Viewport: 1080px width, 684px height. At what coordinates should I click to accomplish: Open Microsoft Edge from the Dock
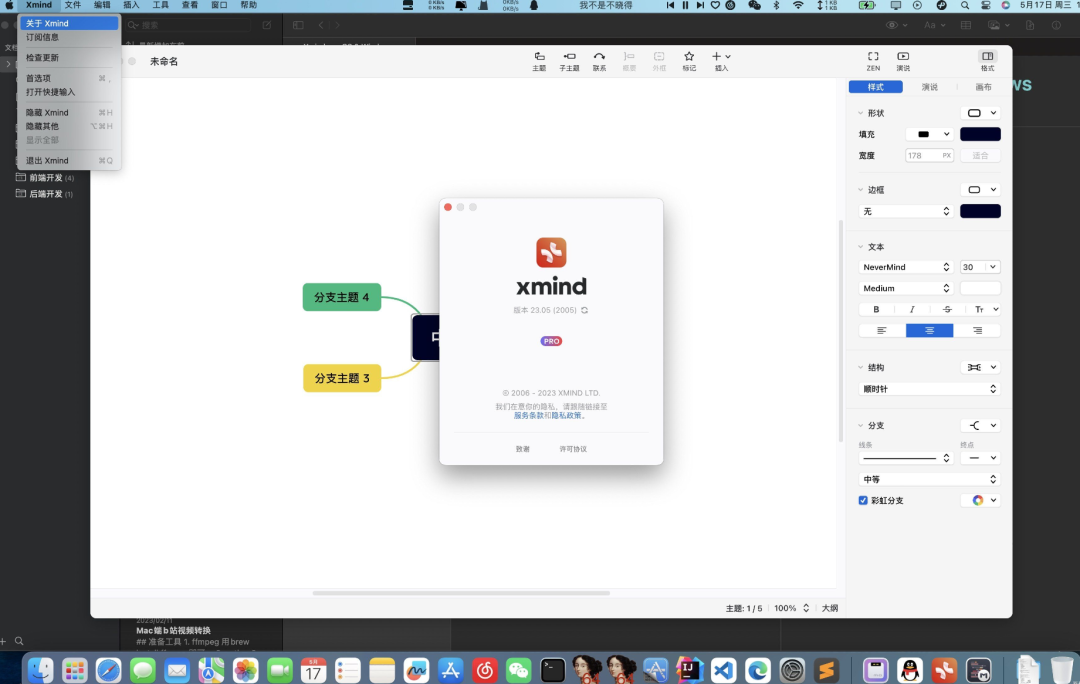coord(758,670)
